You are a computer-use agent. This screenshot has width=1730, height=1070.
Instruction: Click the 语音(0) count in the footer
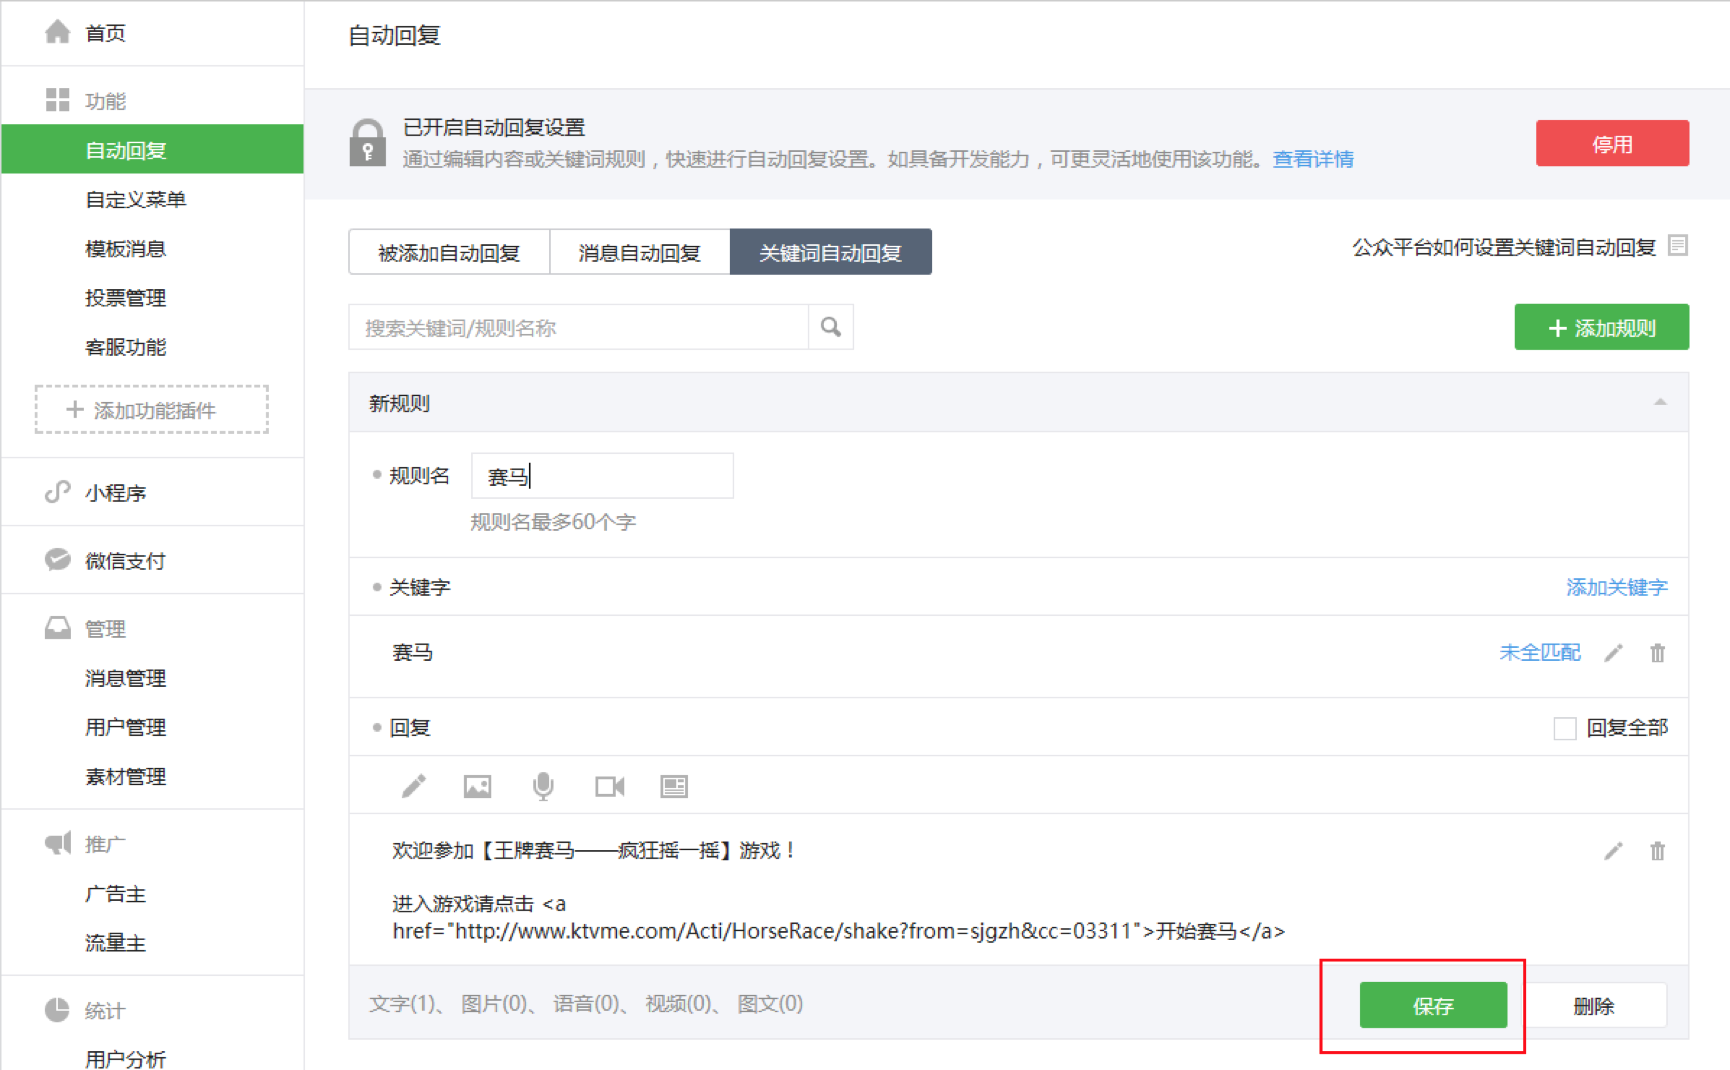tap(586, 1004)
